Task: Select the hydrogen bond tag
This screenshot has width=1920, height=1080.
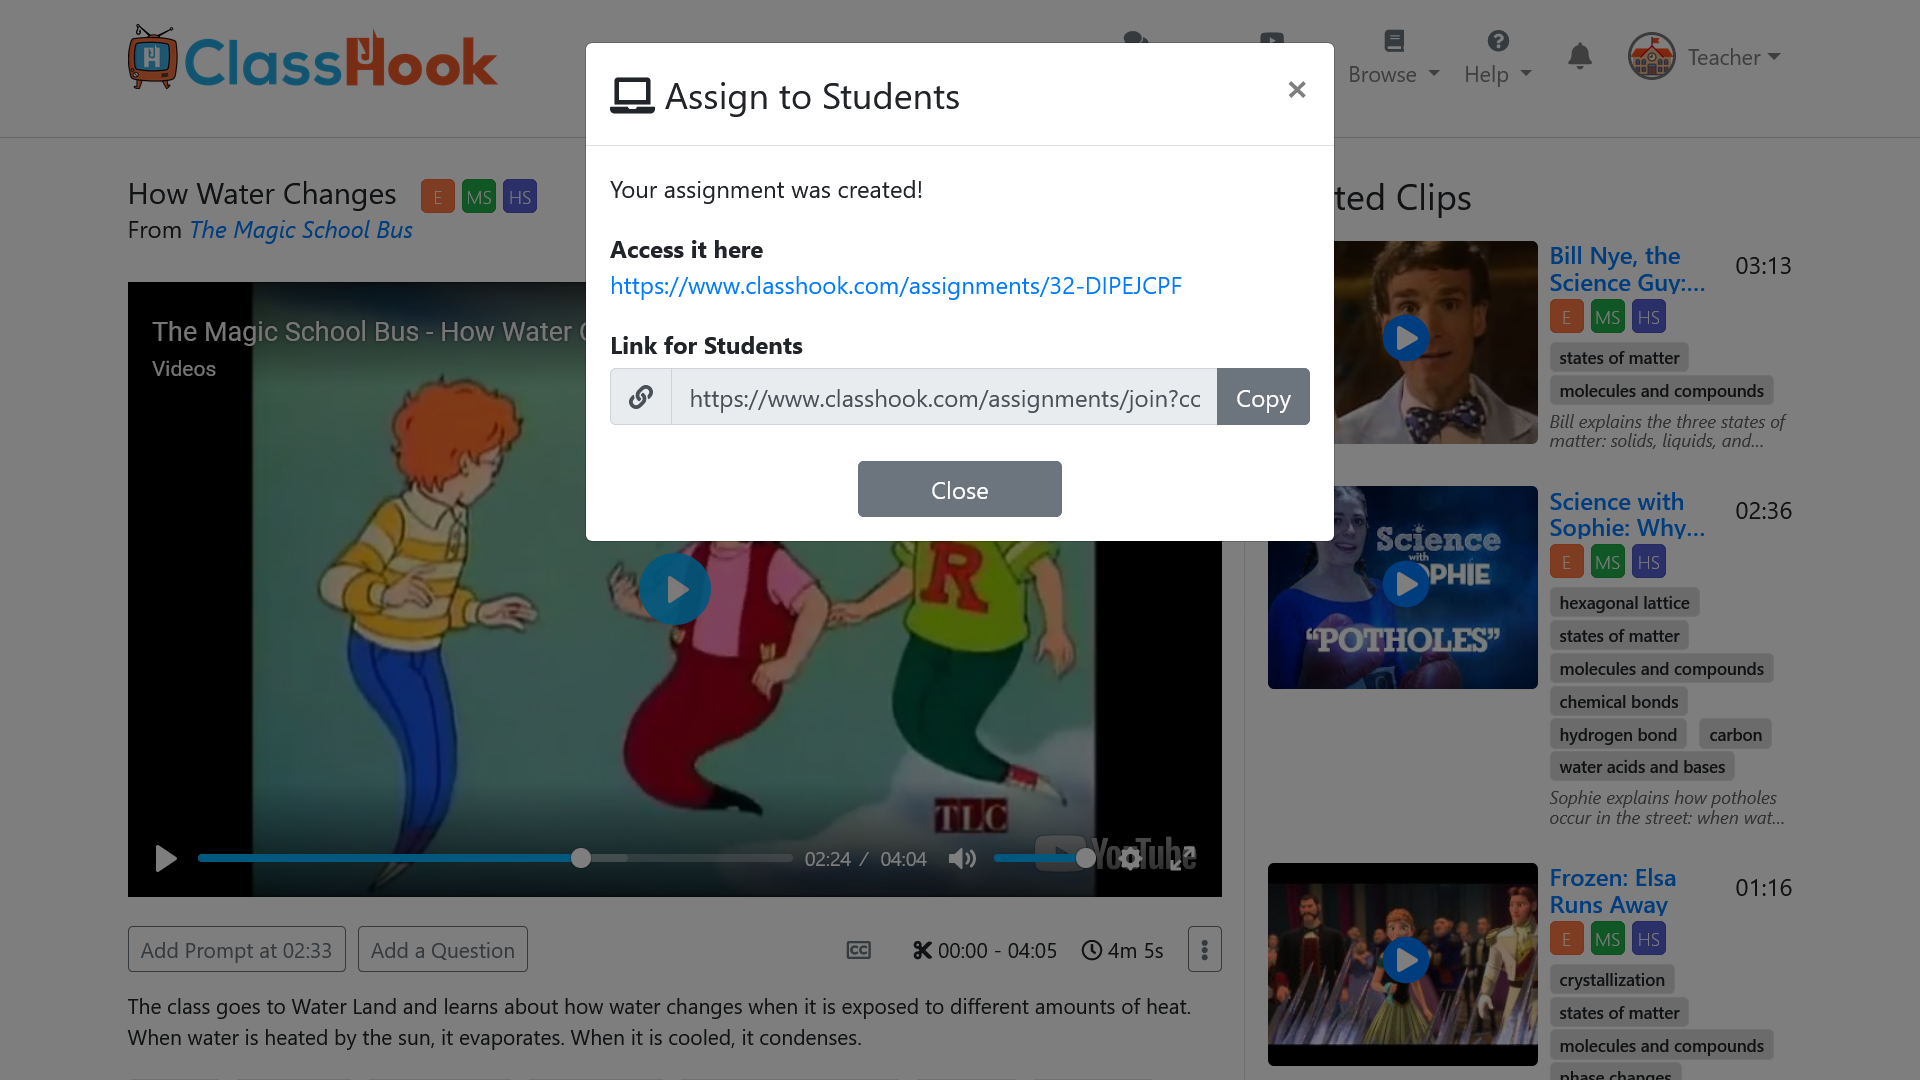Action: click(x=1617, y=735)
